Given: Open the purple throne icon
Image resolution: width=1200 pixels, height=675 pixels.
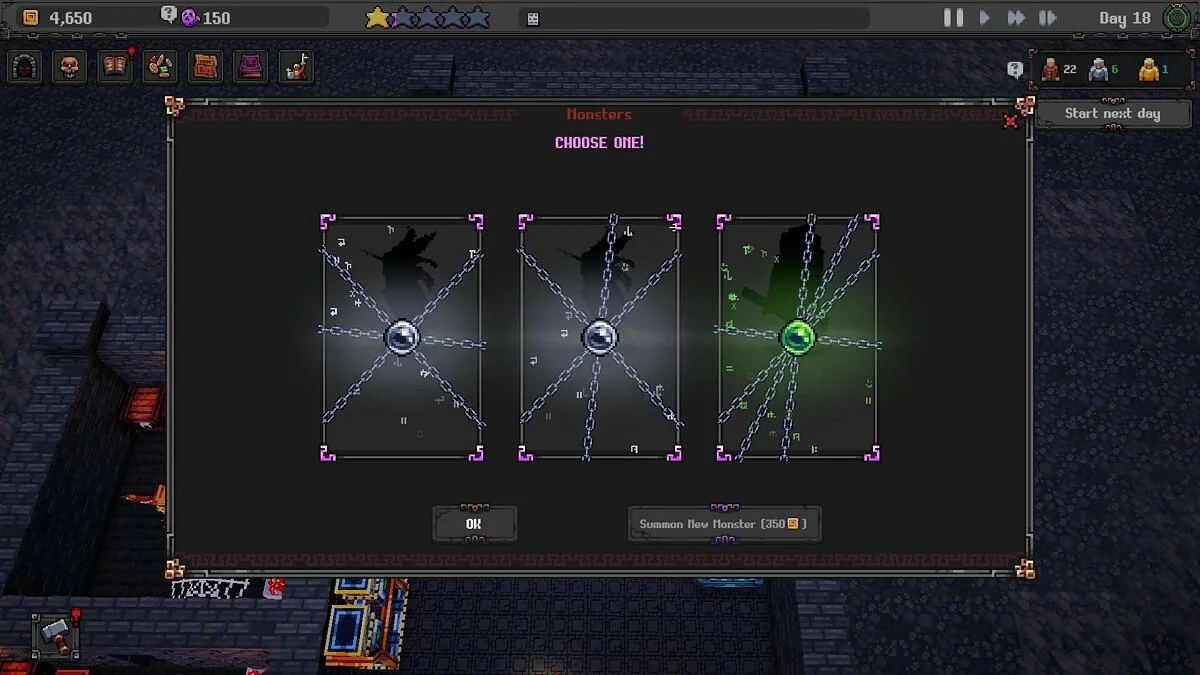Looking at the screenshot, I should coord(251,67).
